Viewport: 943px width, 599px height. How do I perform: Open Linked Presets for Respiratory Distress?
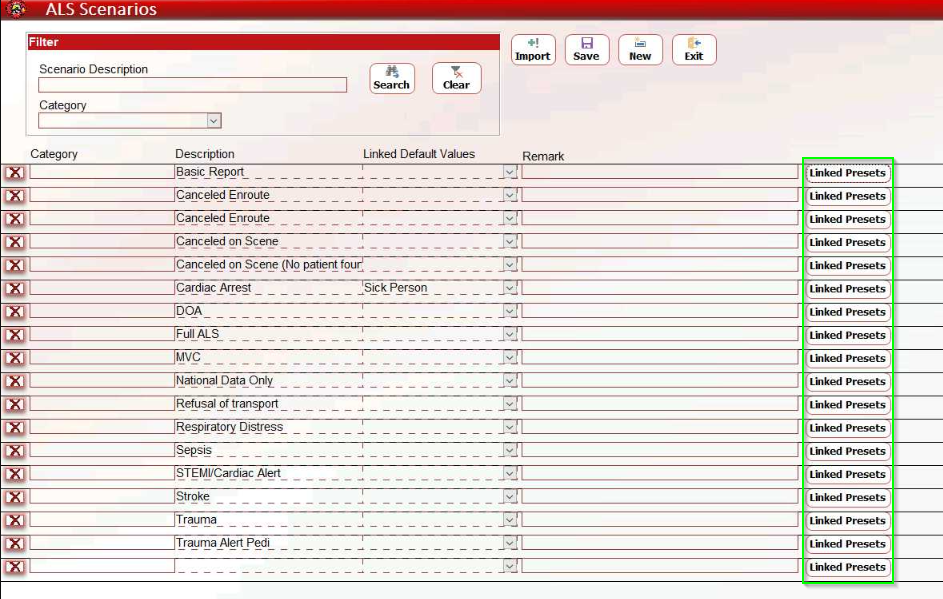click(x=847, y=428)
